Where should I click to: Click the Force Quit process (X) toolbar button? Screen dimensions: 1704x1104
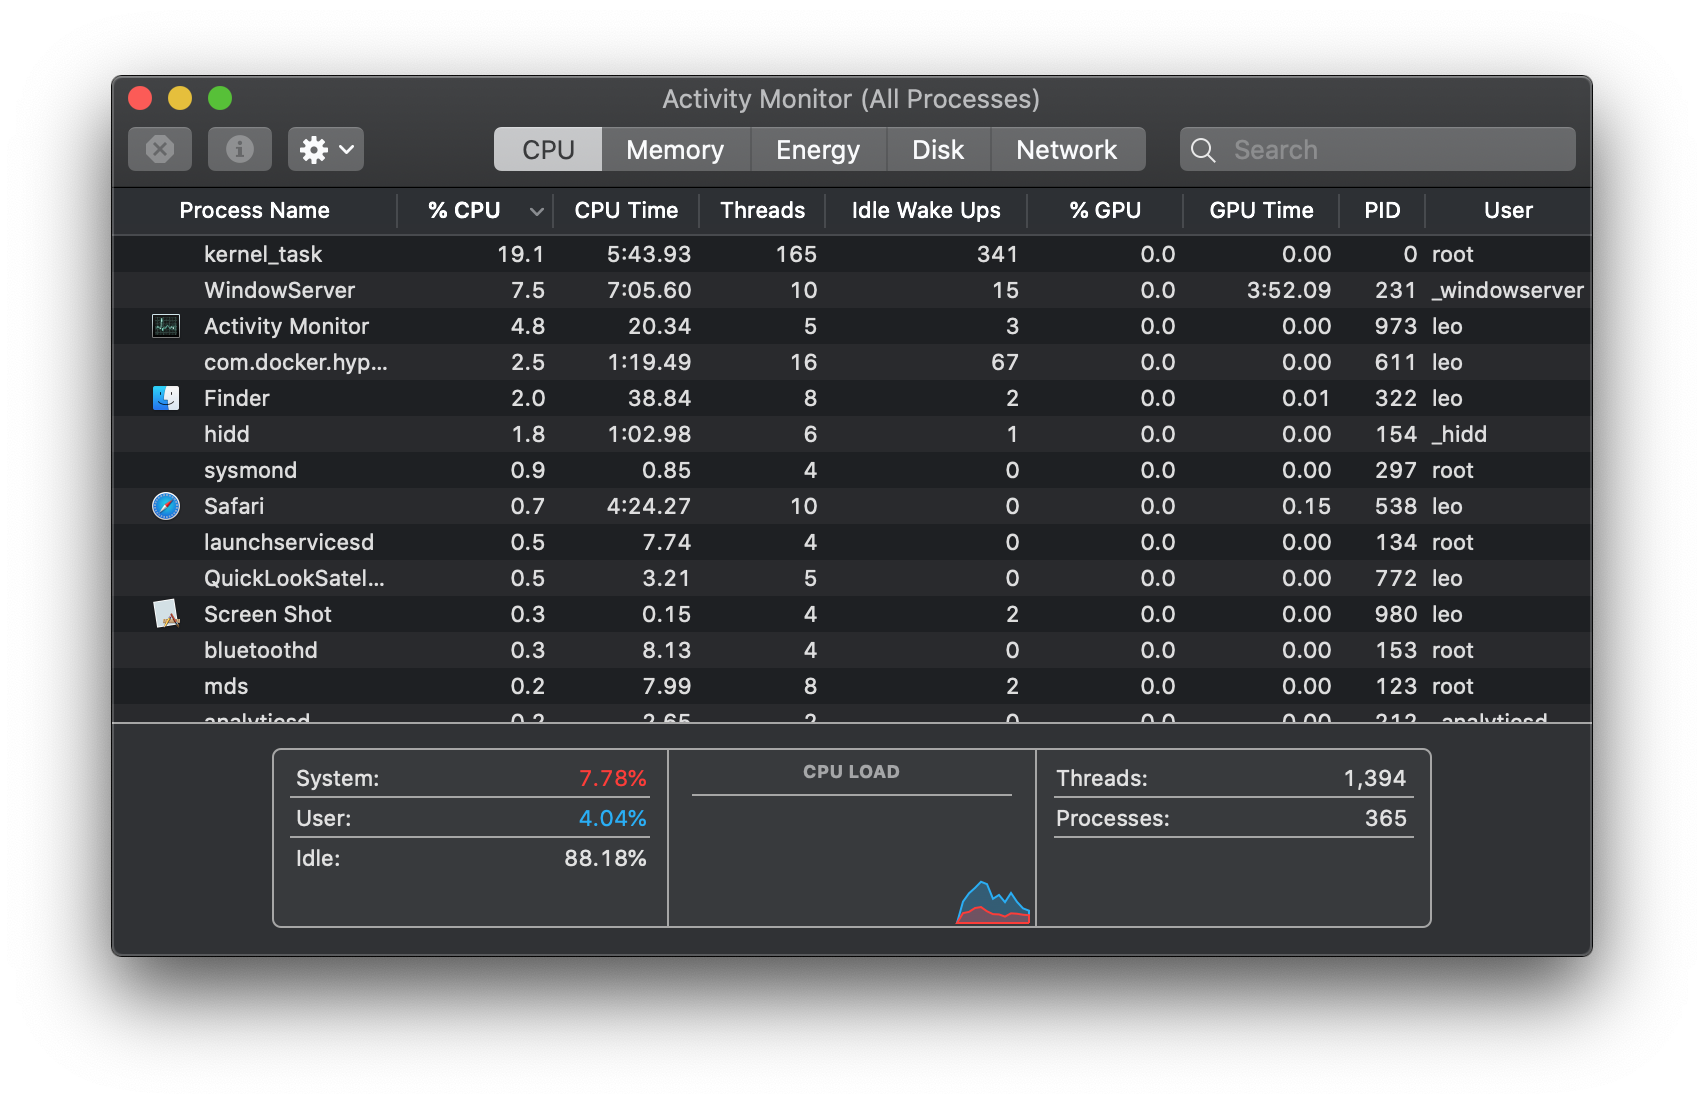click(160, 149)
